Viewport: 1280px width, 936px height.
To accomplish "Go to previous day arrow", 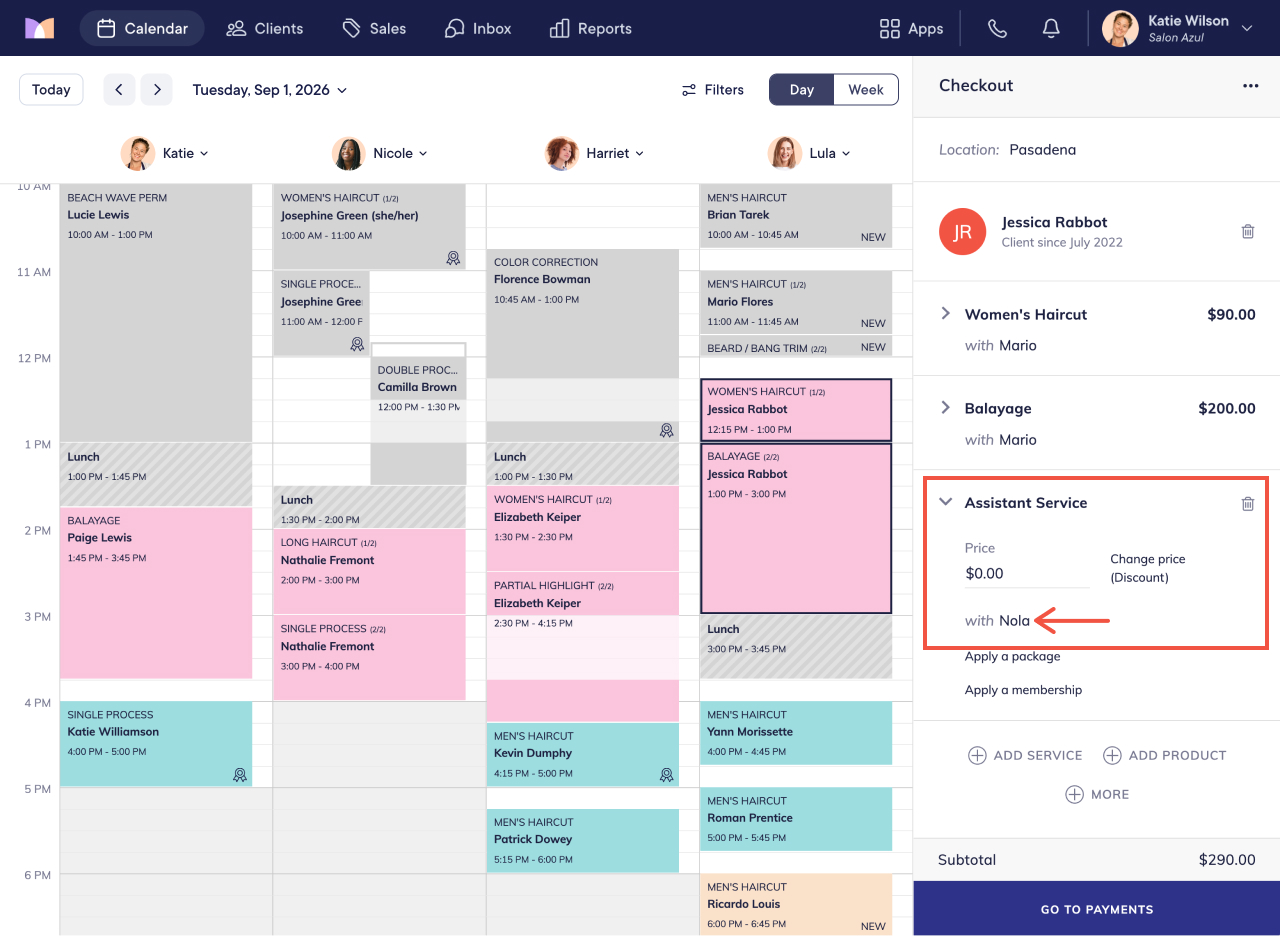I will pos(119,89).
